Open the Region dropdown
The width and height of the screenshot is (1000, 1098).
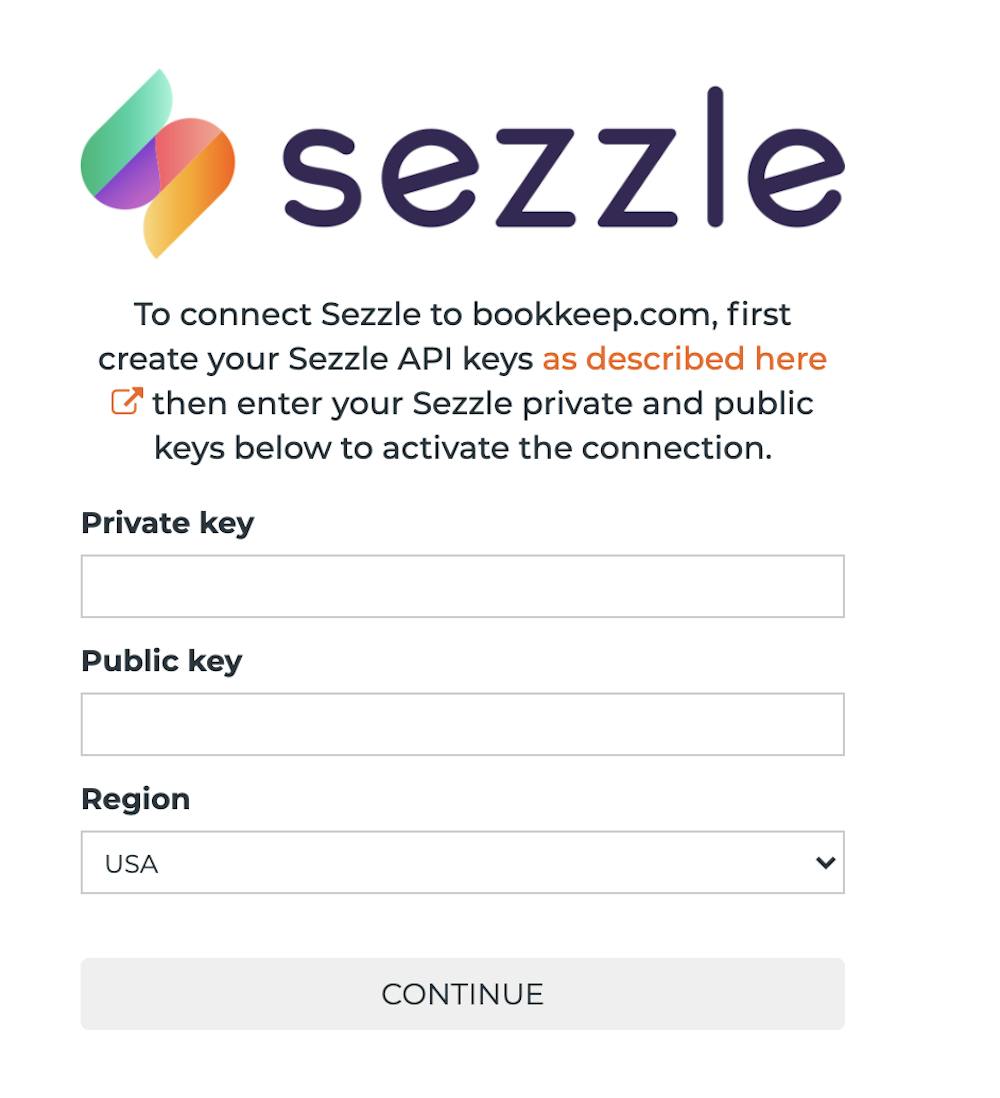tap(462, 862)
